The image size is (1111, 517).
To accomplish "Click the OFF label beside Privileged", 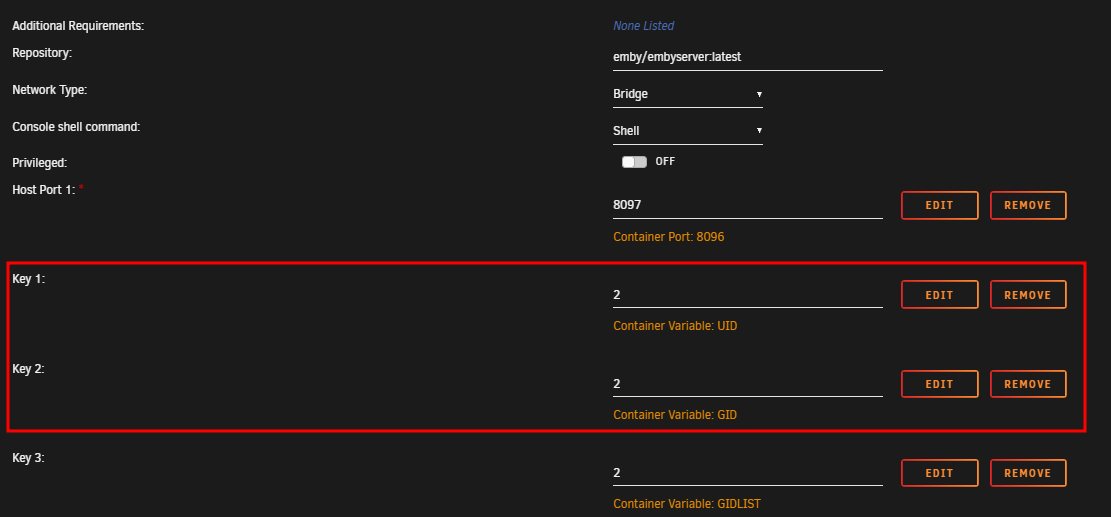I will click(x=665, y=162).
